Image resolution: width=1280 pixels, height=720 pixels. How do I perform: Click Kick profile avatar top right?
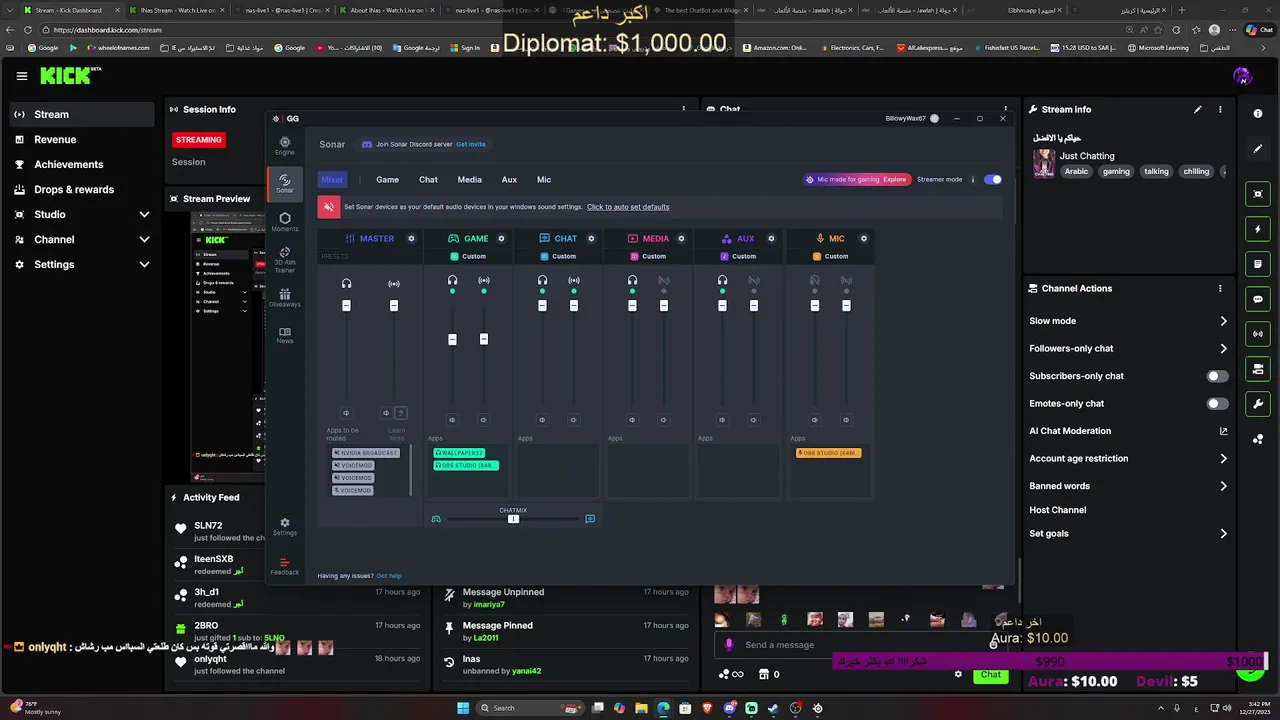click(1242, 76)
